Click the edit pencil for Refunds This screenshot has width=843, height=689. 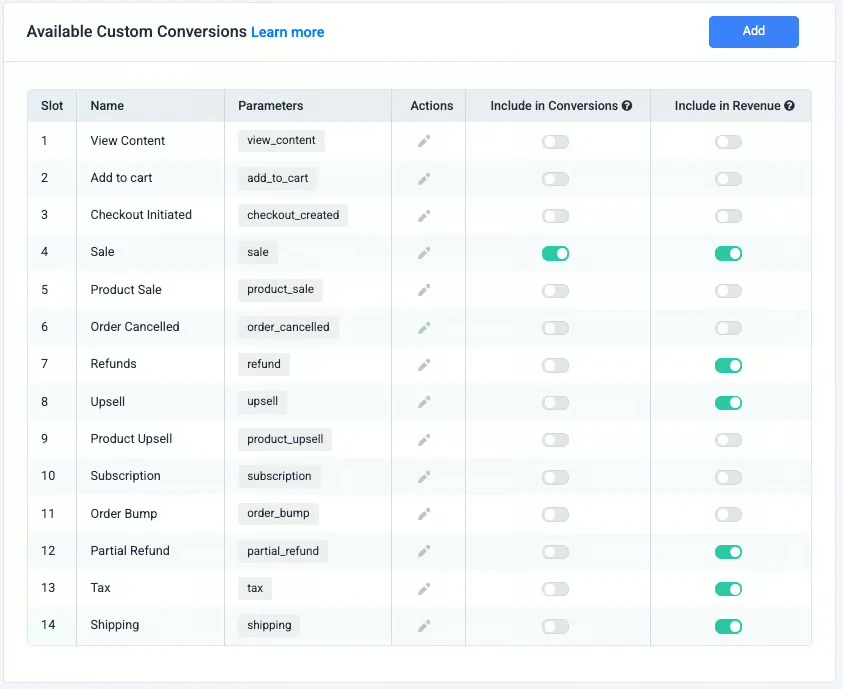click(424, 365)
